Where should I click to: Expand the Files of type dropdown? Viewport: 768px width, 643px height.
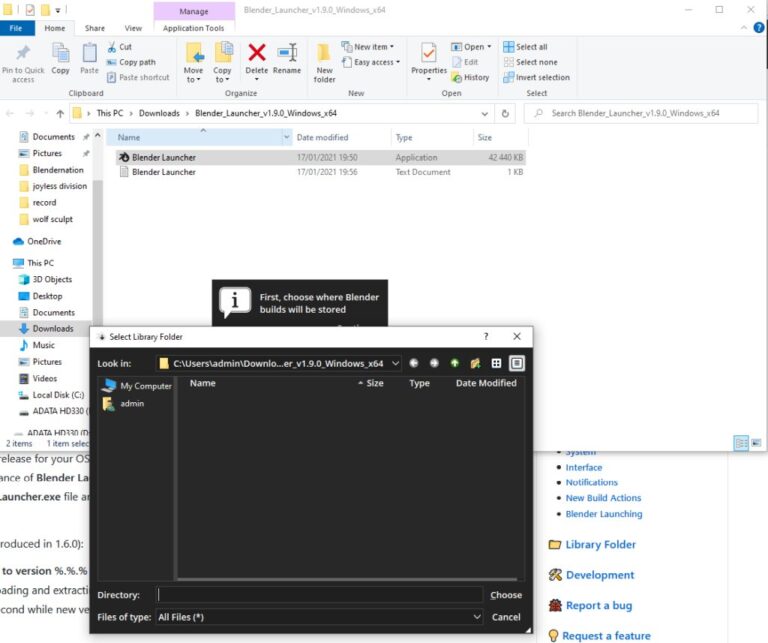coord(475,617)
